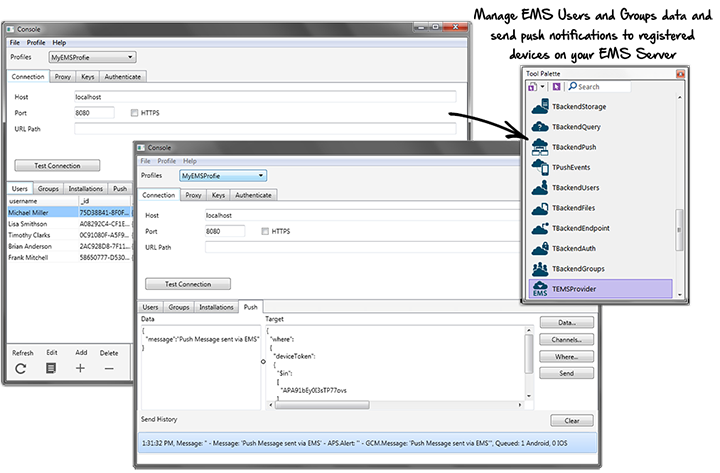
Task: Switch to Users tab in front Console
Action: [150, 307]
